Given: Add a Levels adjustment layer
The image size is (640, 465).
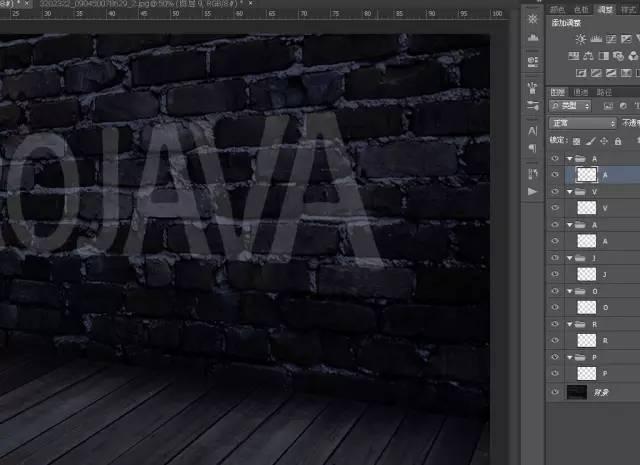Looking at the screenshot, I should pyautogui.click(x=596, y=39).
